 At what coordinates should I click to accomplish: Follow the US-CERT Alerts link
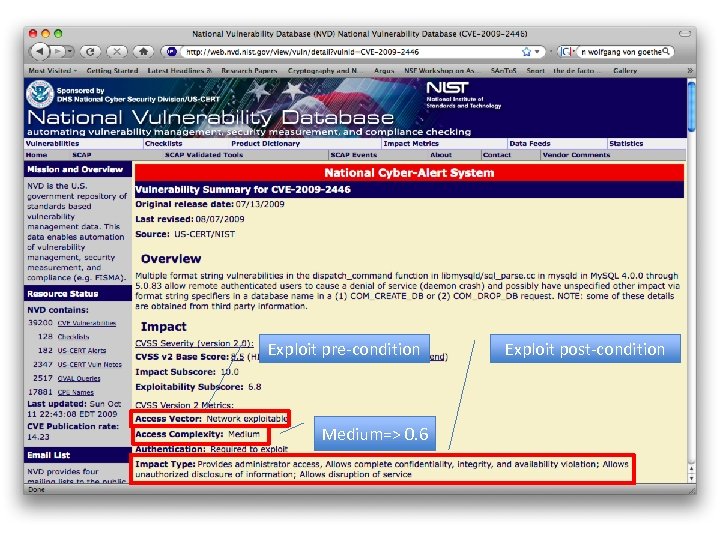click(x=82, y=351)
